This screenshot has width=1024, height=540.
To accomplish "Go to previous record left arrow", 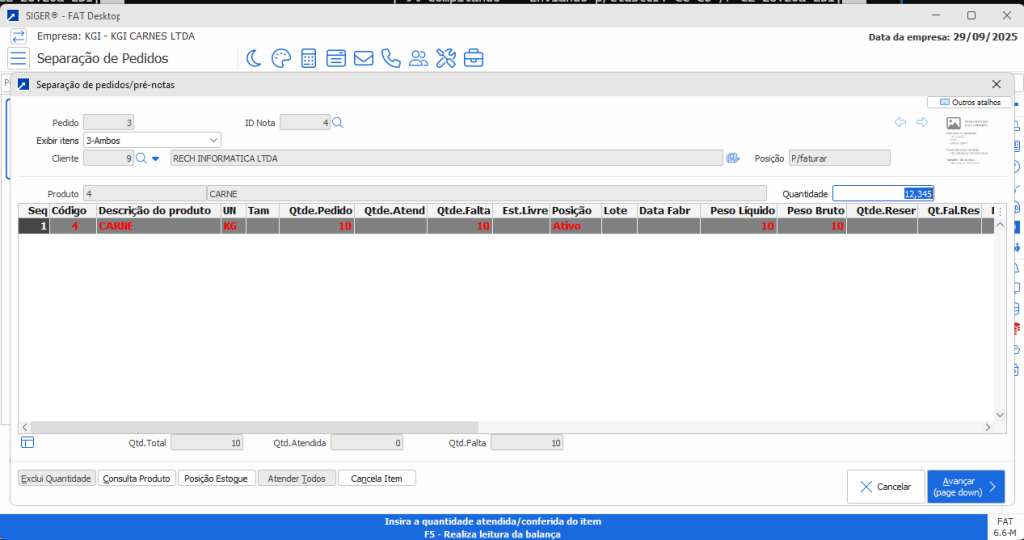I will [x=900, y=122].
